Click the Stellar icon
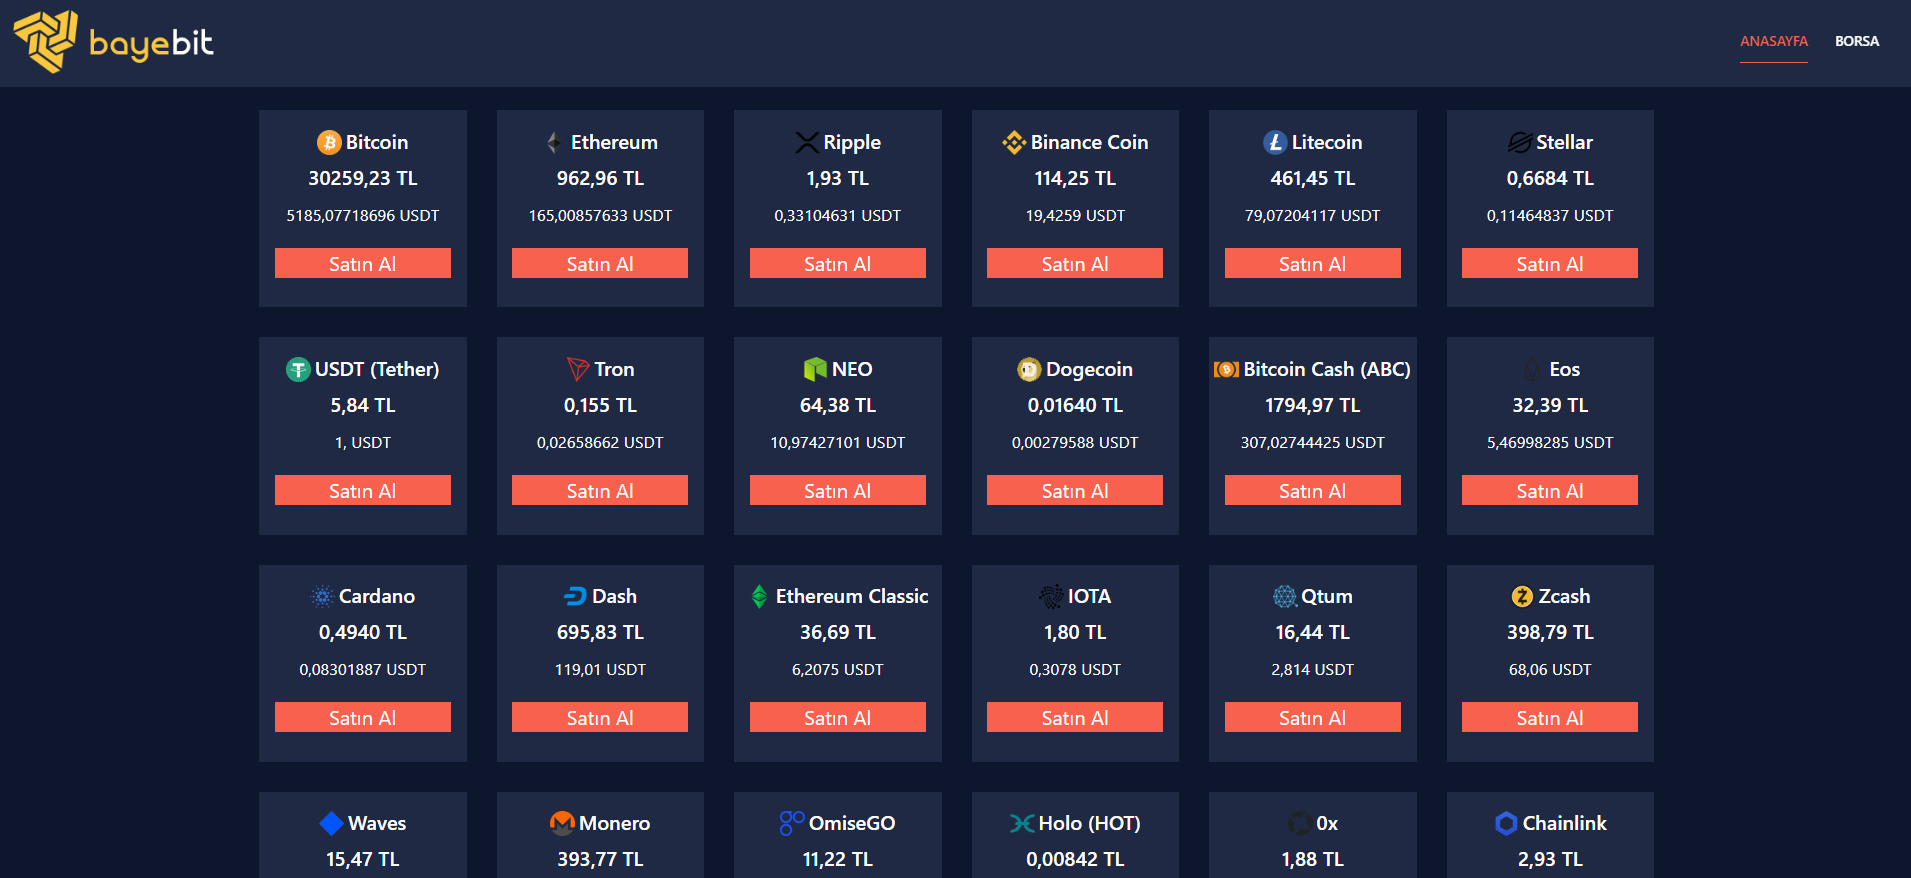This screenshot has height=878, width=1911. pos(1520,143)
